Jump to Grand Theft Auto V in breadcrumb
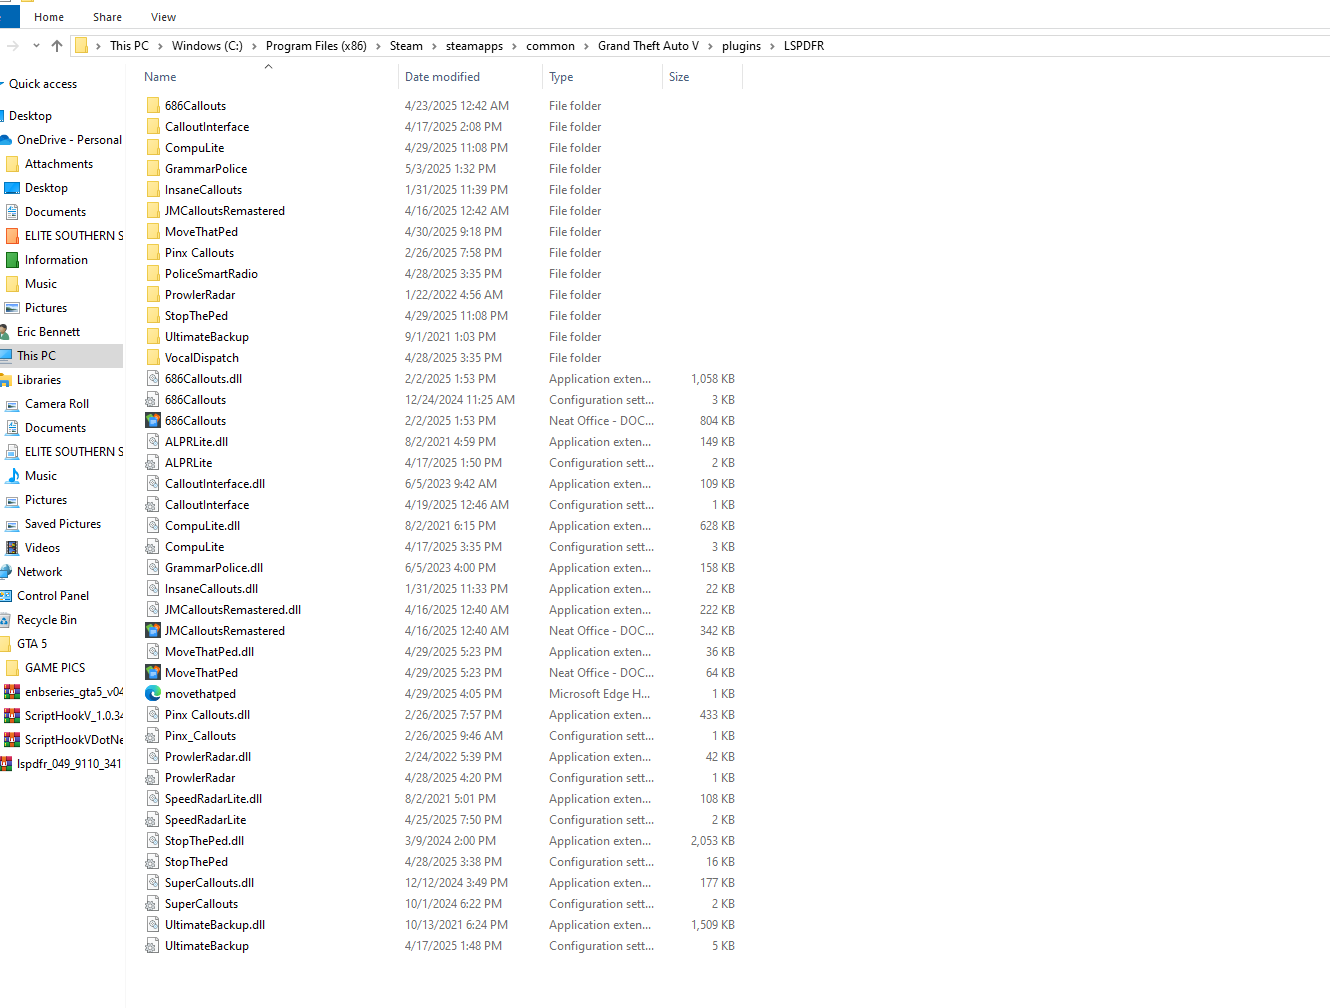 [648, 46]
